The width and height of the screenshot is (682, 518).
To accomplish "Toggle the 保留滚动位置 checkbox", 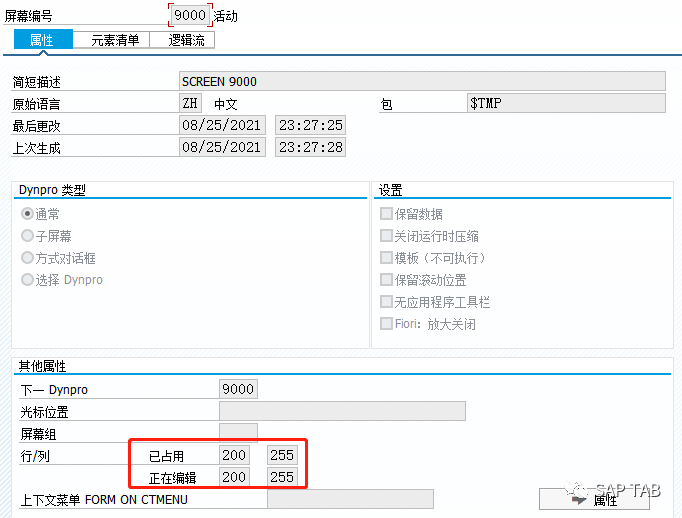I will coord(386,279).
